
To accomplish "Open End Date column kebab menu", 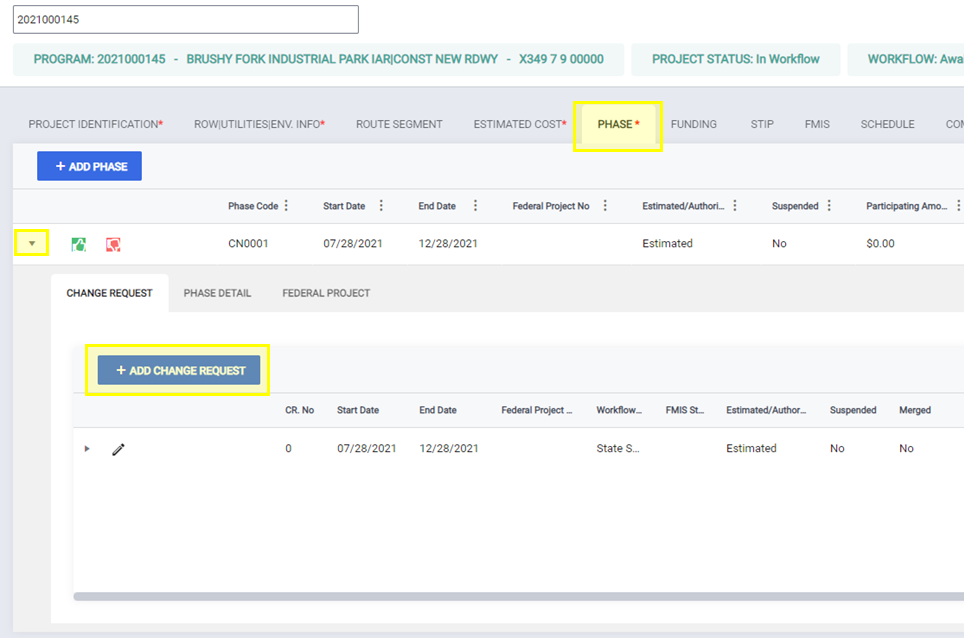I will 475,206.
